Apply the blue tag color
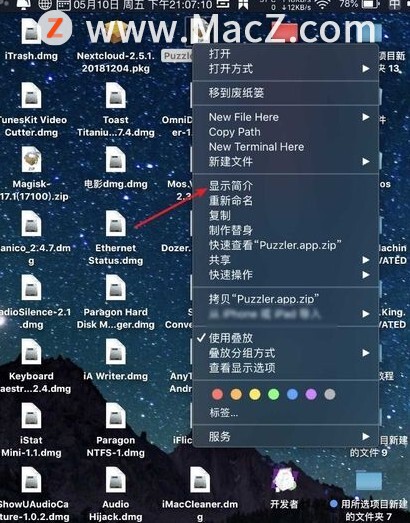Image resolution: width=410 pixels, height=523 pixels. pos(293,394)
